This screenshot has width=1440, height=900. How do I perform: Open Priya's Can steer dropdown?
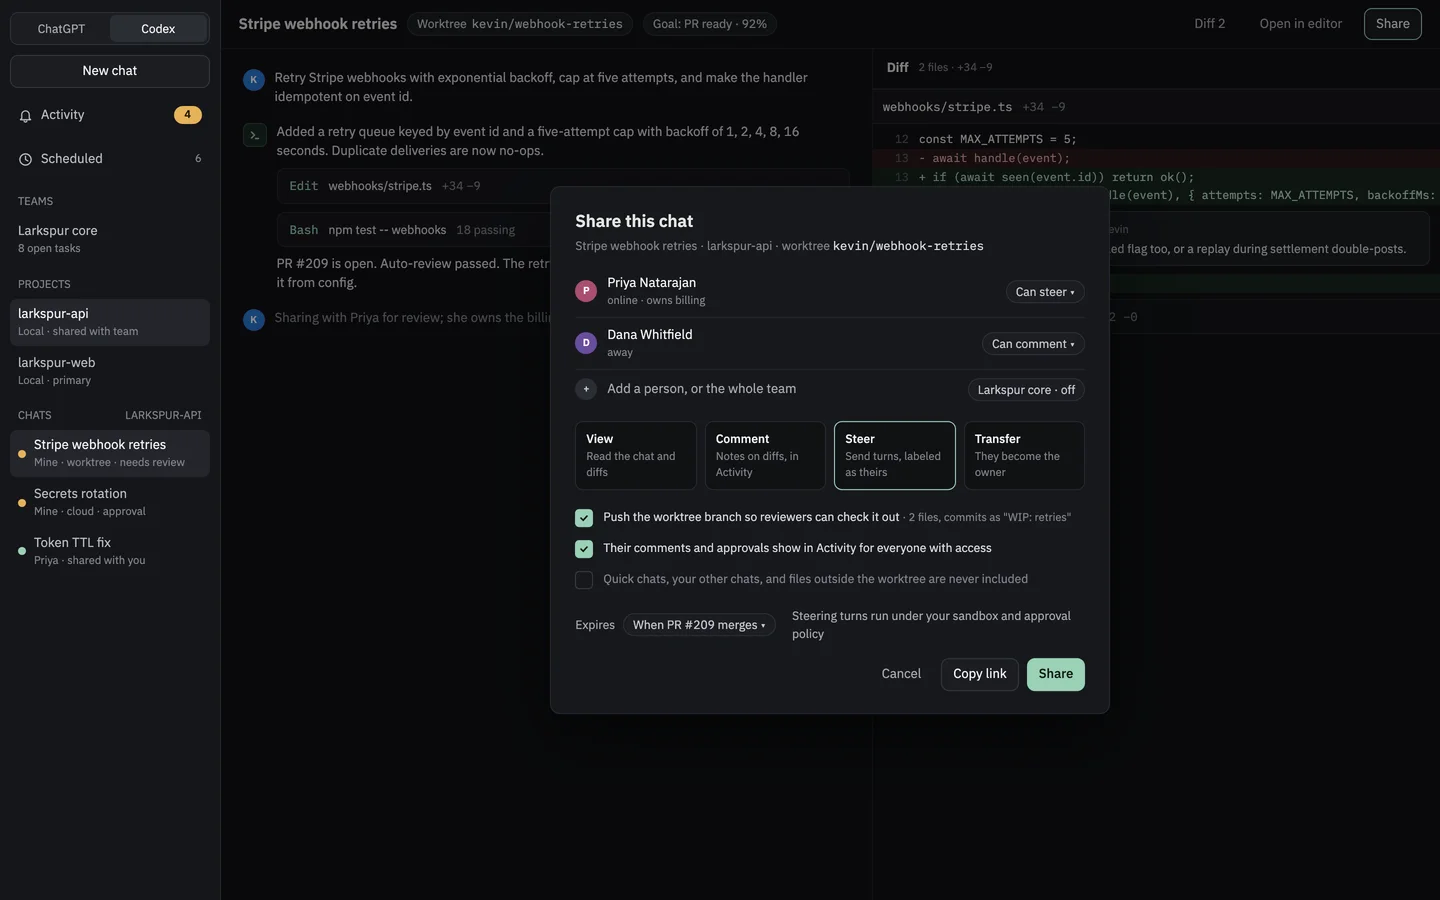click(x=1045, y=292)
